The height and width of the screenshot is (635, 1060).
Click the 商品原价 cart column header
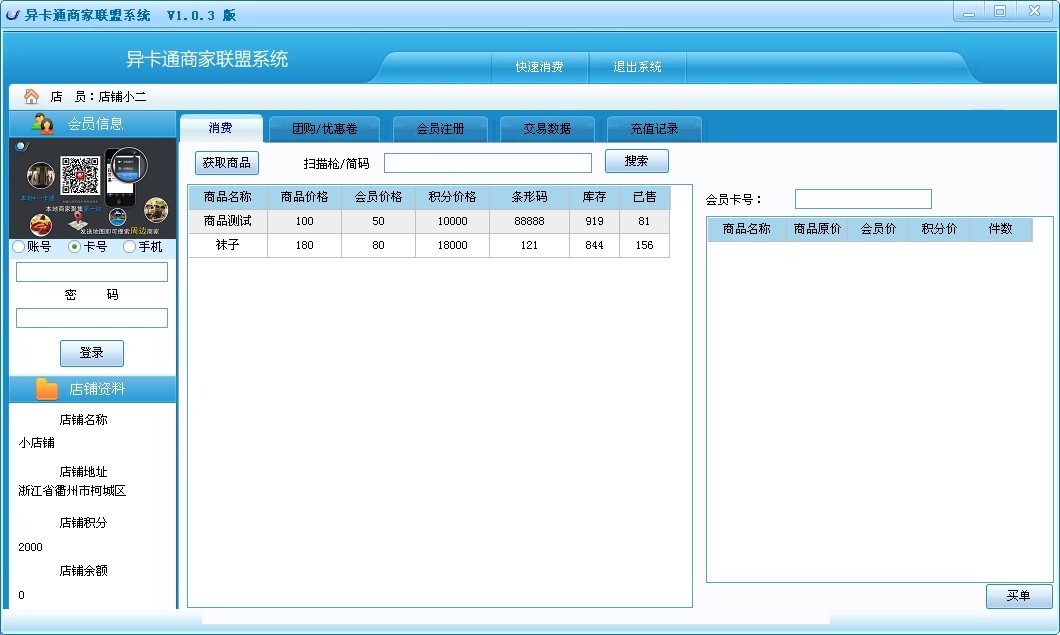[817, 229]
